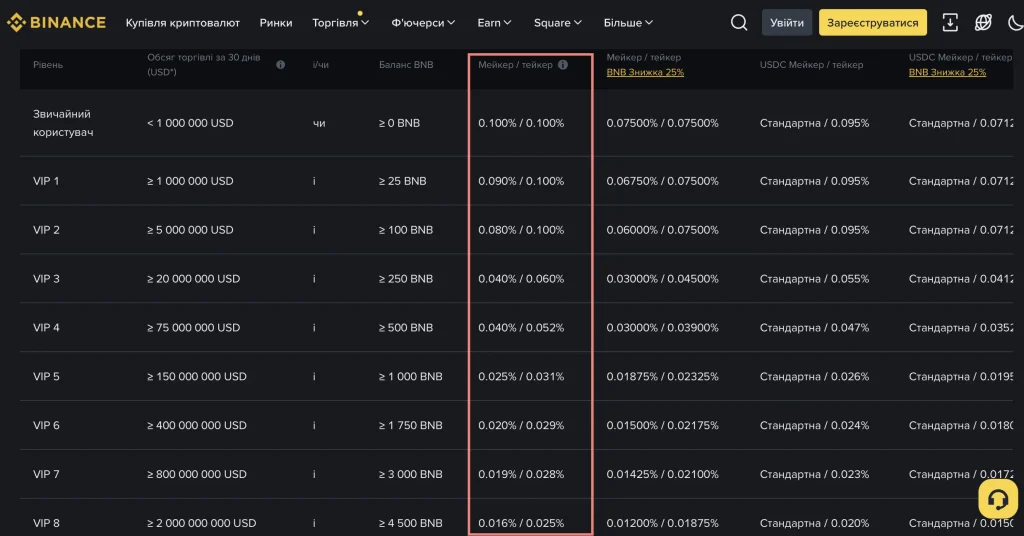1024x536 pixels.
Task: Click the '≥ 0 BNB' balance cell
Action: (399, 123)
